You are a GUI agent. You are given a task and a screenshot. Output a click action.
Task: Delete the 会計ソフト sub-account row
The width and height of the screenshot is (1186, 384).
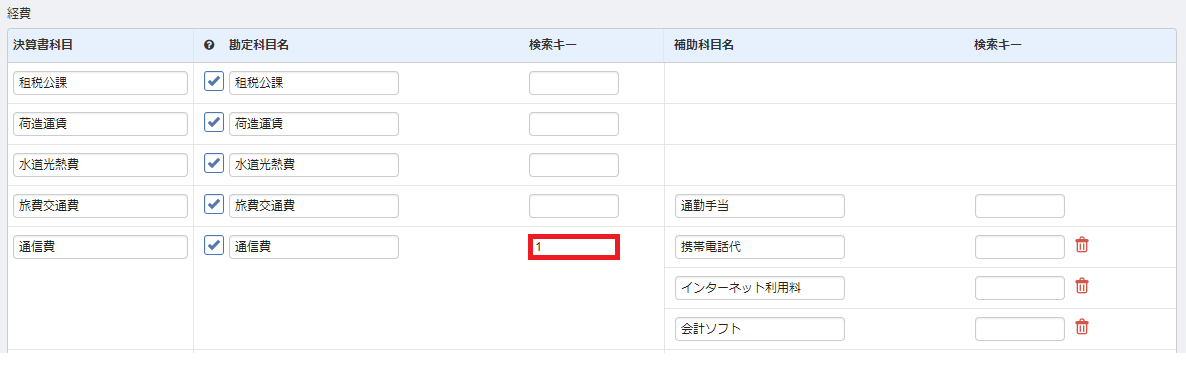coord(1082,327)
